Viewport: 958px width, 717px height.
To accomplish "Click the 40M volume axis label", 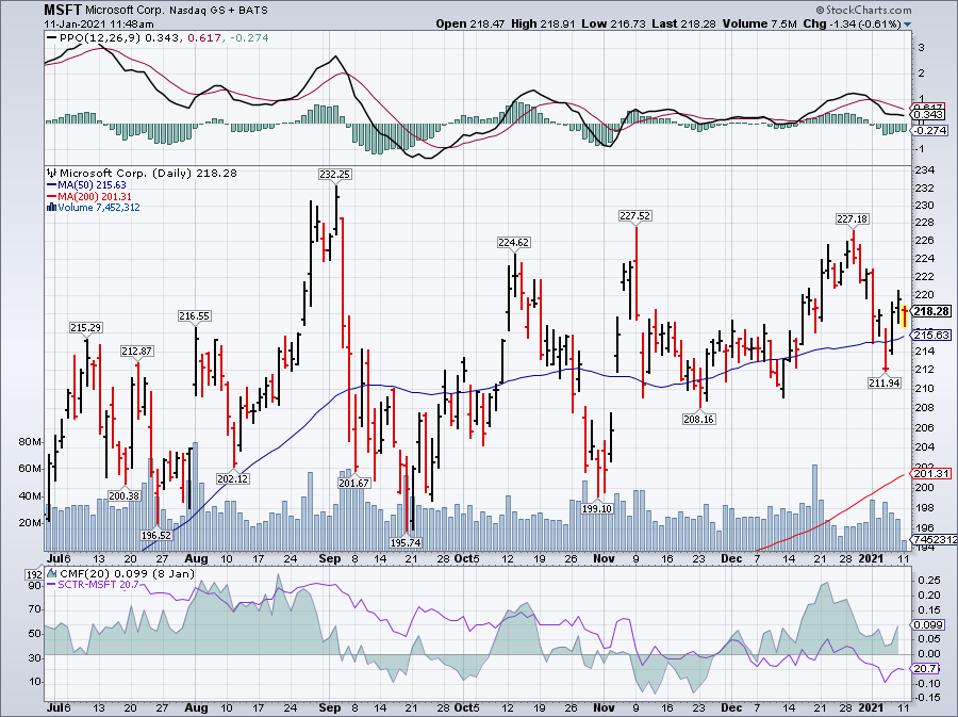I will point(30,496).
